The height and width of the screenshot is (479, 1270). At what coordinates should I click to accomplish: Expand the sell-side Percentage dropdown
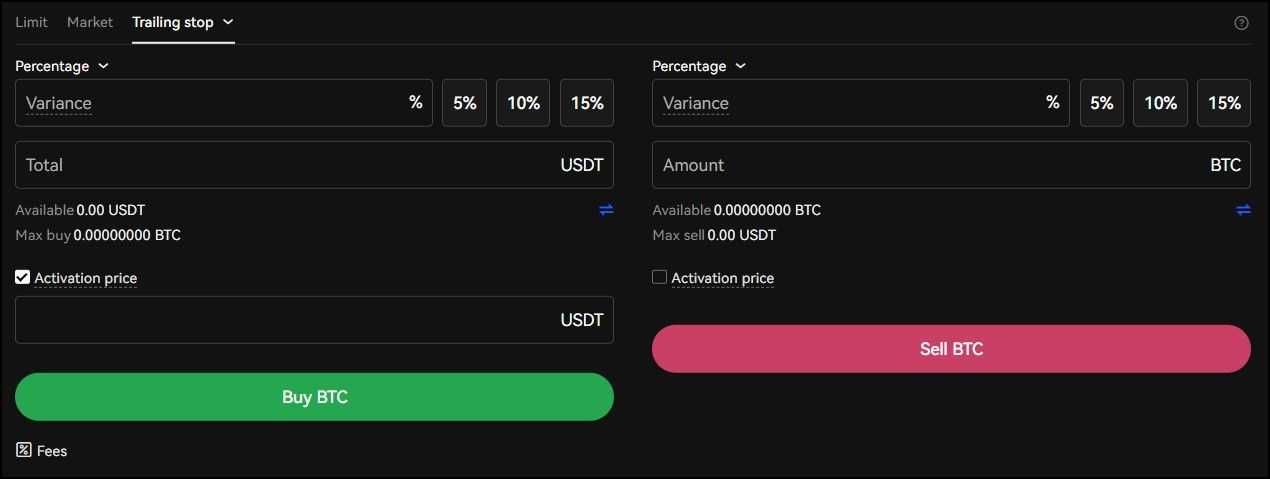coord(699,66)
